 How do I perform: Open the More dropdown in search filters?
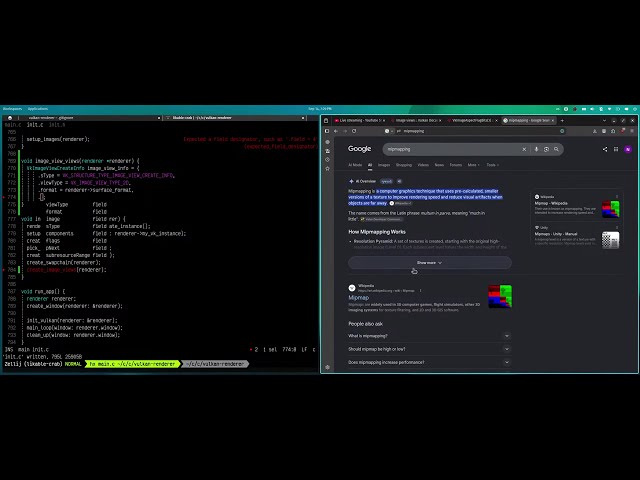[x=473, y=165]
